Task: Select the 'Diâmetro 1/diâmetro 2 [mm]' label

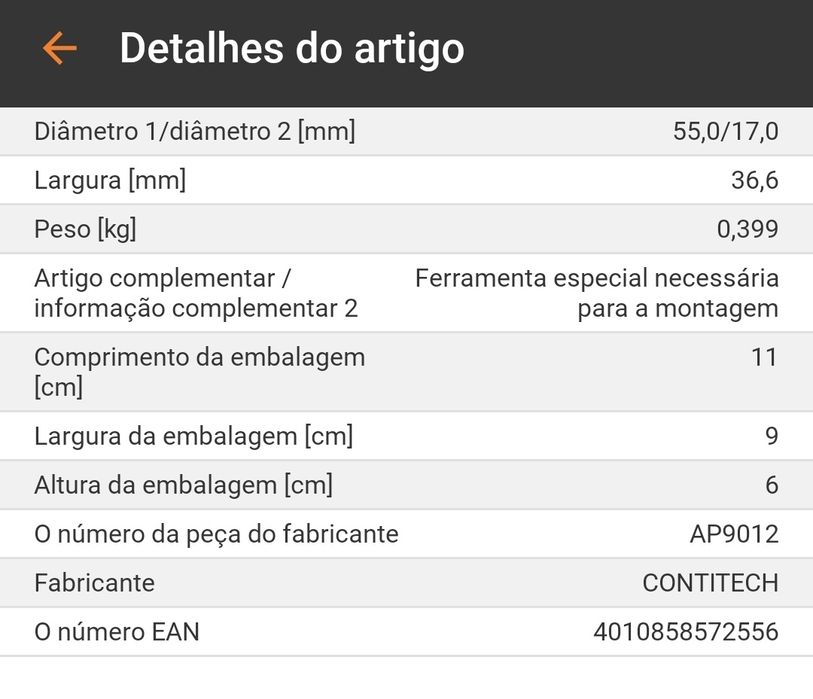Action: click(x=194, y=131)
